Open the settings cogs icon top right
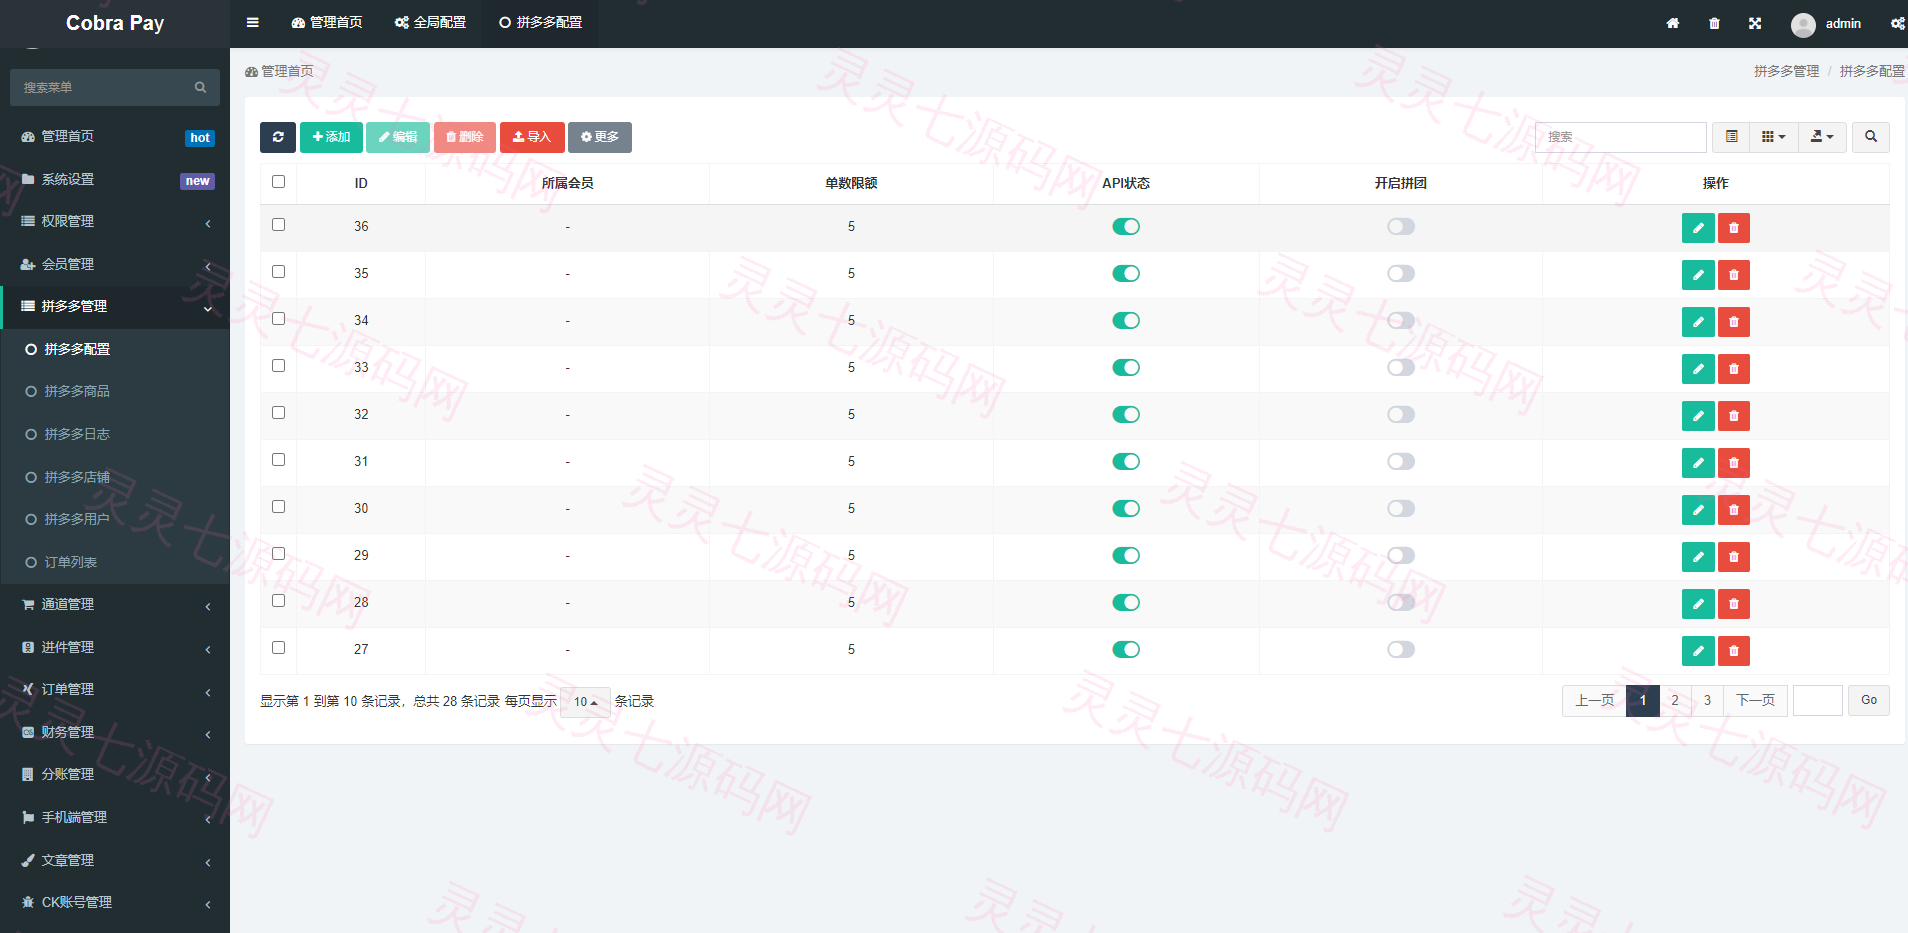 [1897, 23]
